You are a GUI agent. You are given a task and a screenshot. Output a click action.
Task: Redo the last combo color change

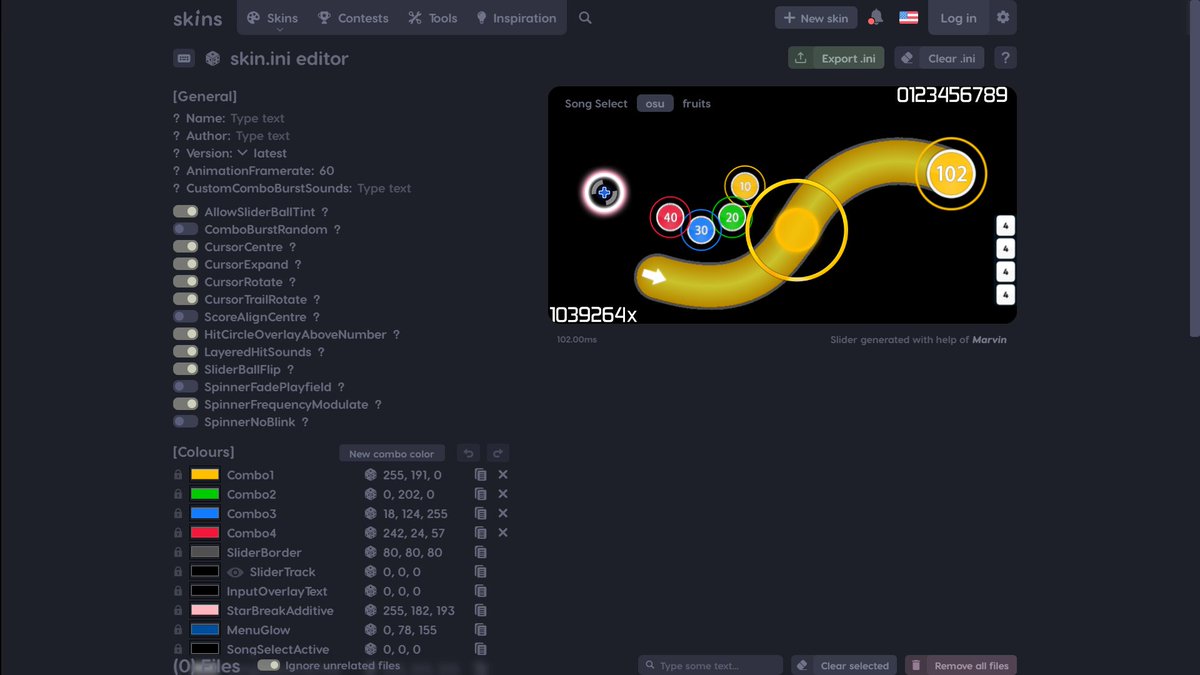tap(497, 452)
